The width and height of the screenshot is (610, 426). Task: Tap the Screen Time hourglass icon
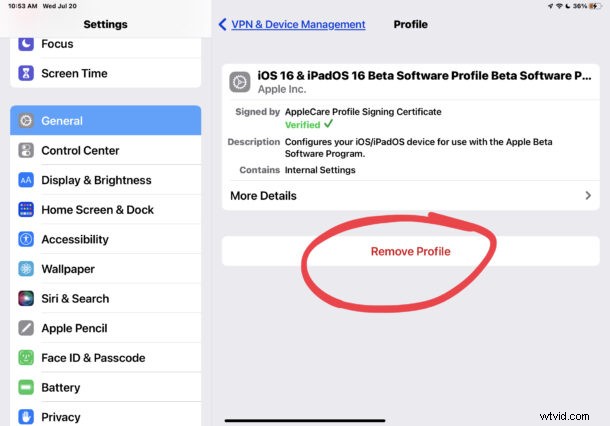pos(26,73)
